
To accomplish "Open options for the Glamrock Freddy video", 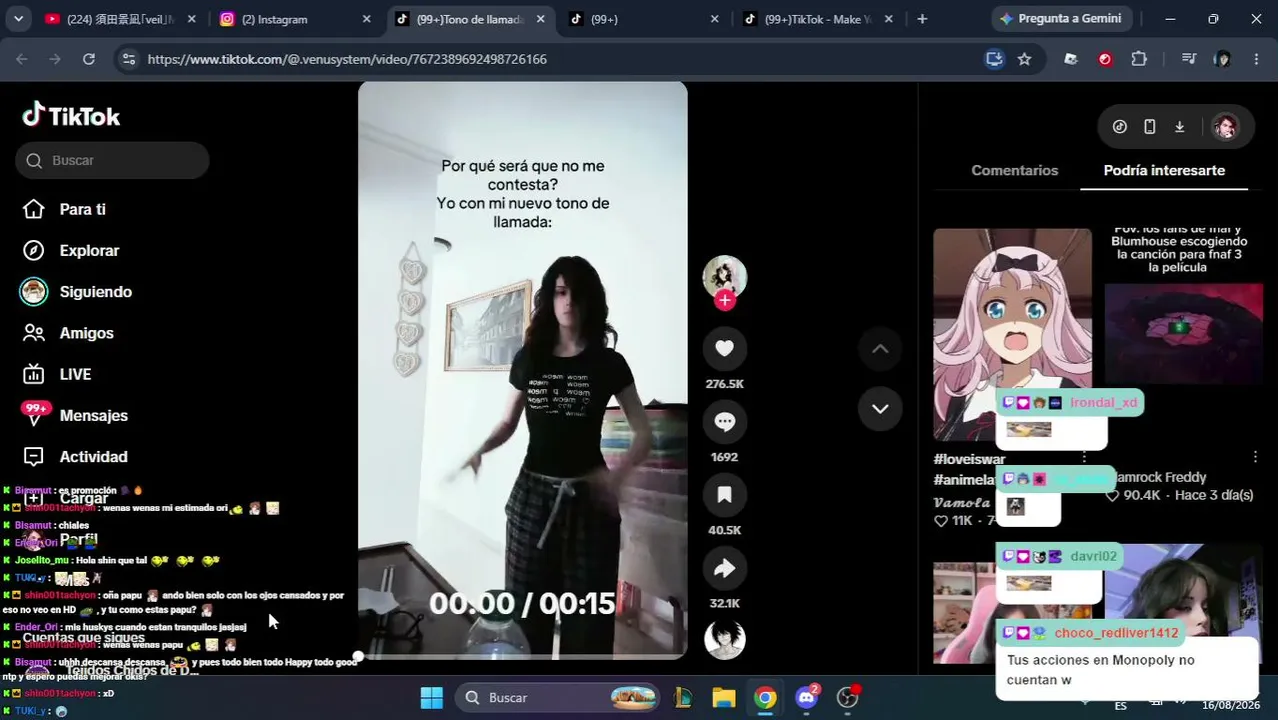I will tap(1255, 457).
